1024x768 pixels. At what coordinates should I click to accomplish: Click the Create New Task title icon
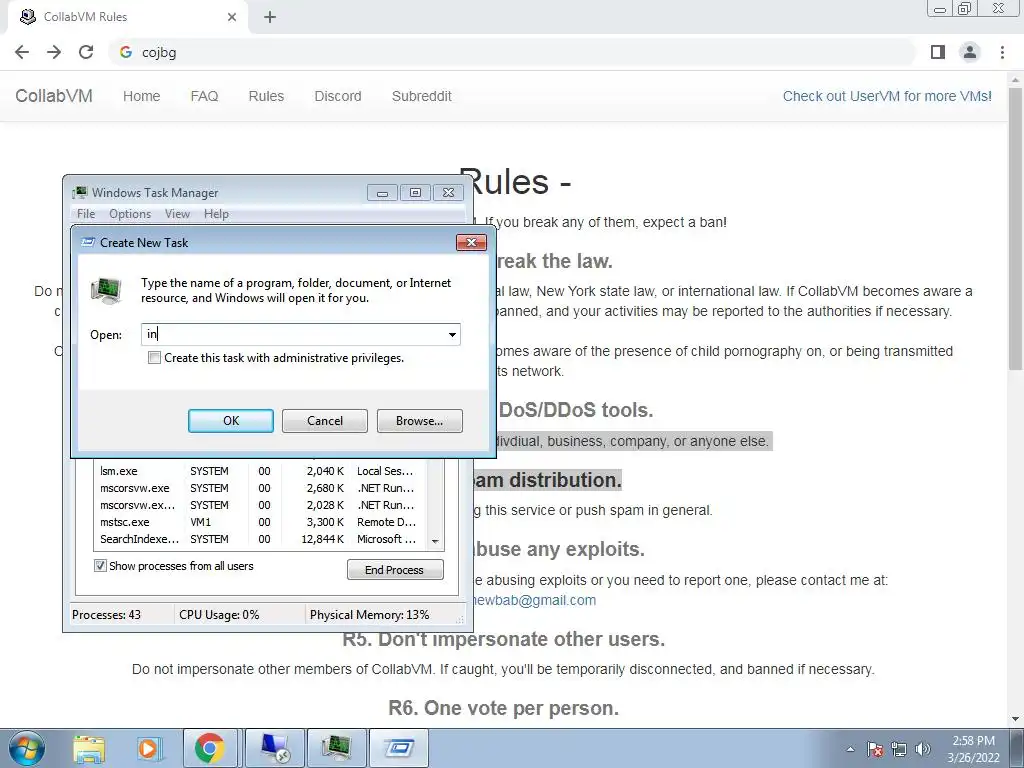point(88,242)
